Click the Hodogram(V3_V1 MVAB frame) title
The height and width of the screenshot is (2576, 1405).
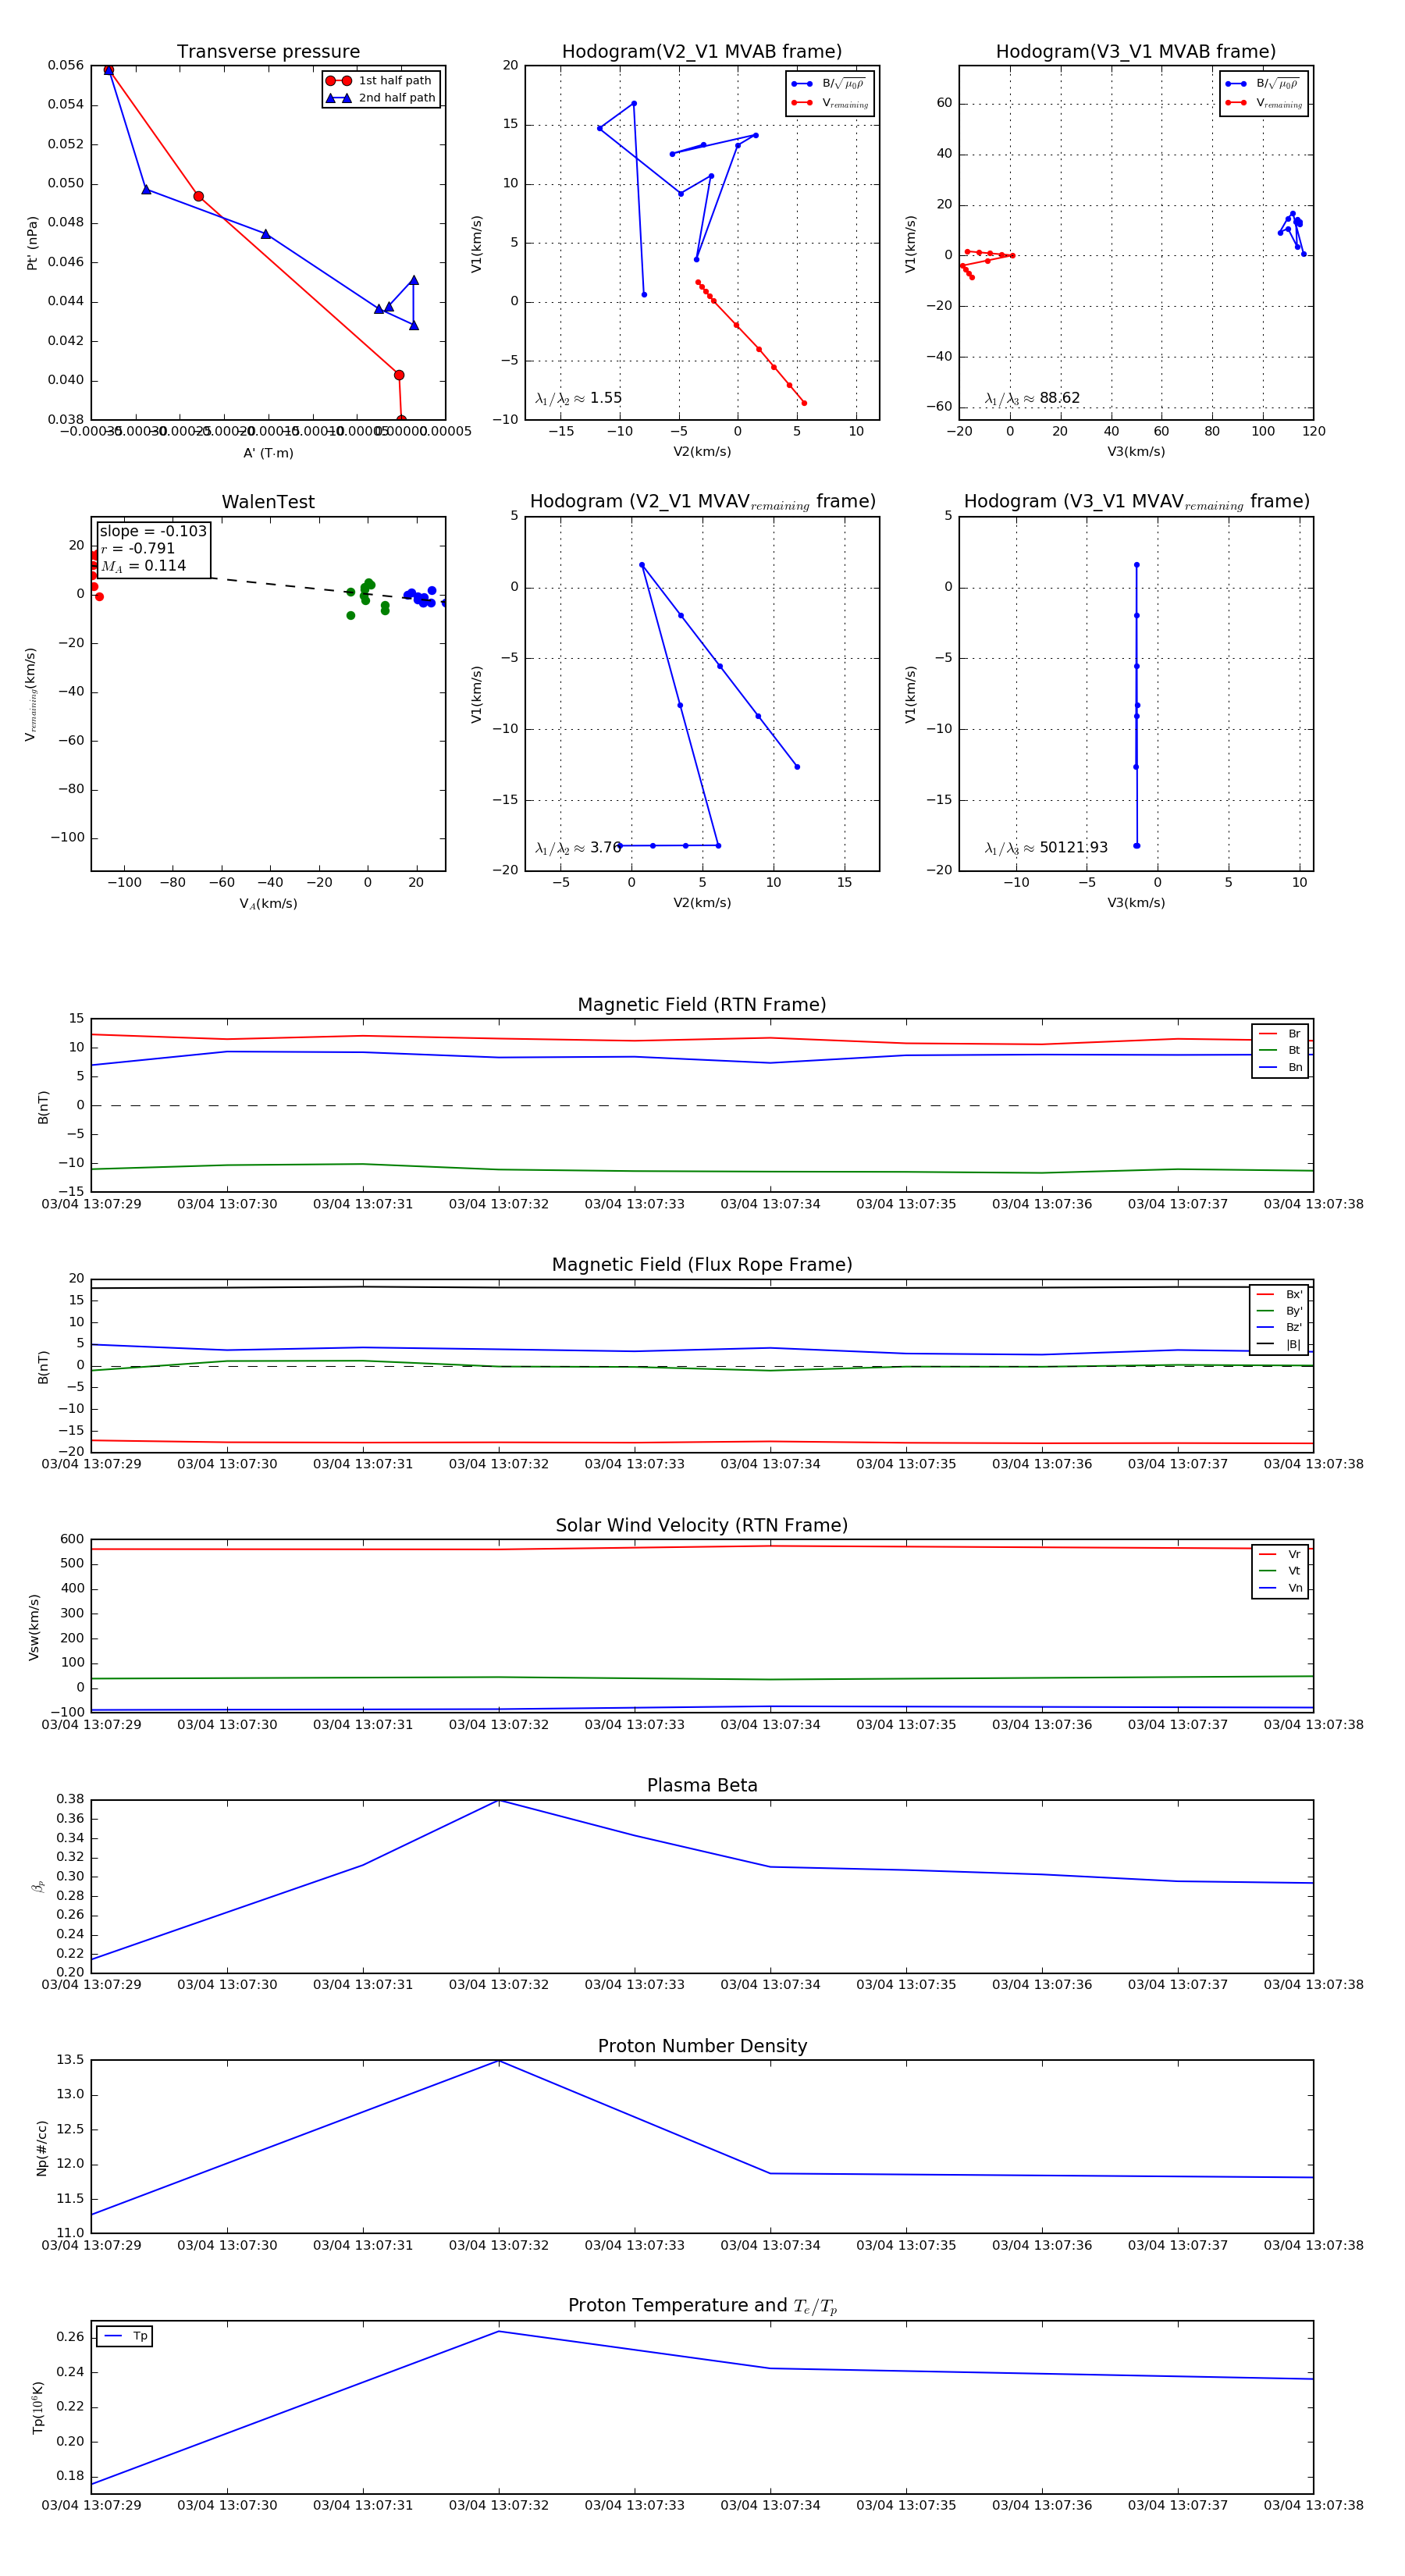pyautogui.click(x=1136, y=52)
